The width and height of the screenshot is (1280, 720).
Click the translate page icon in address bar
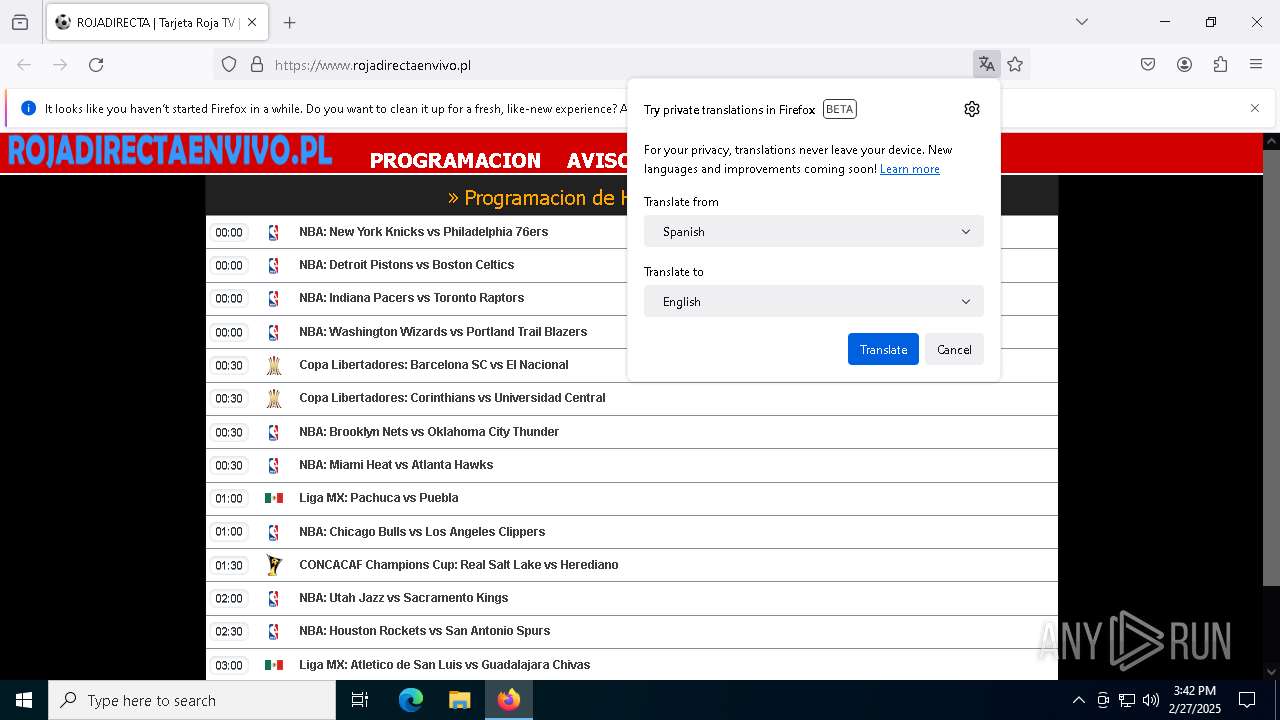[x=986, y=65]
